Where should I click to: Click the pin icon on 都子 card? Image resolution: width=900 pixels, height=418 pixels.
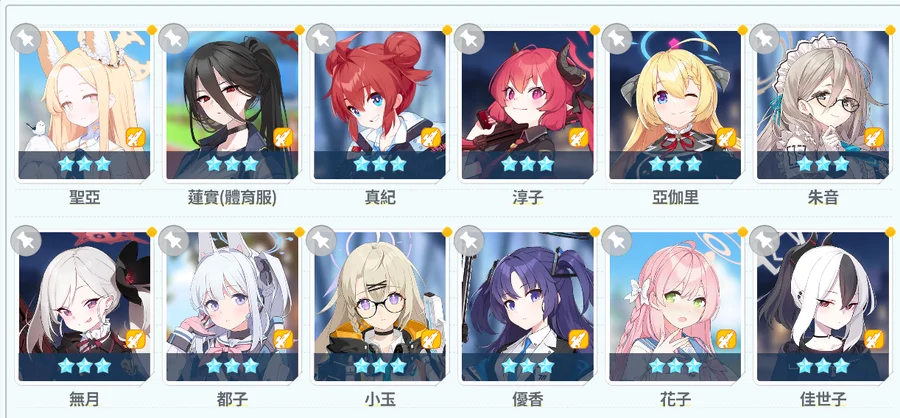coord(173,241)
